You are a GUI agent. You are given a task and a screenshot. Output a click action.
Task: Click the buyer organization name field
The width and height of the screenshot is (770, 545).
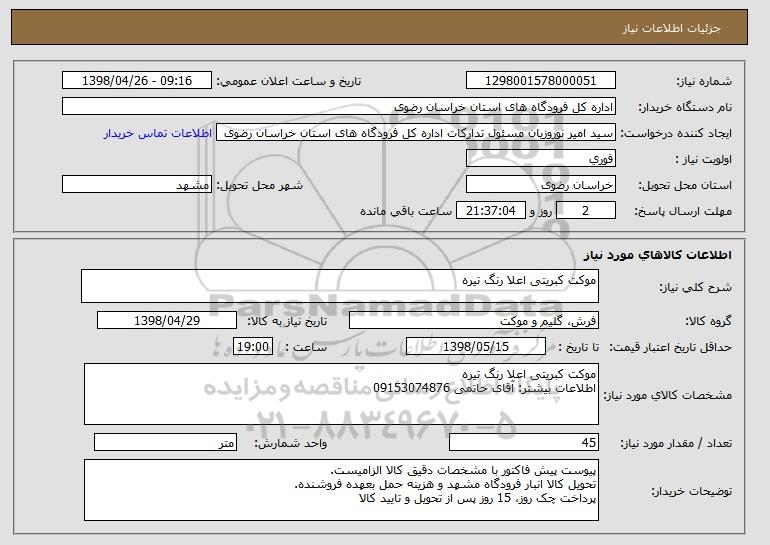pyautogui.click(x=339, y=107)
